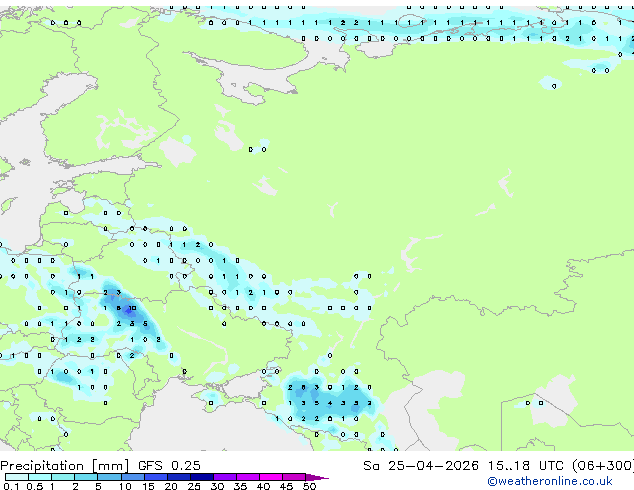Click the 30–35 mm purple legend swatch
The image size is (634, 490).
pos(224,477)
